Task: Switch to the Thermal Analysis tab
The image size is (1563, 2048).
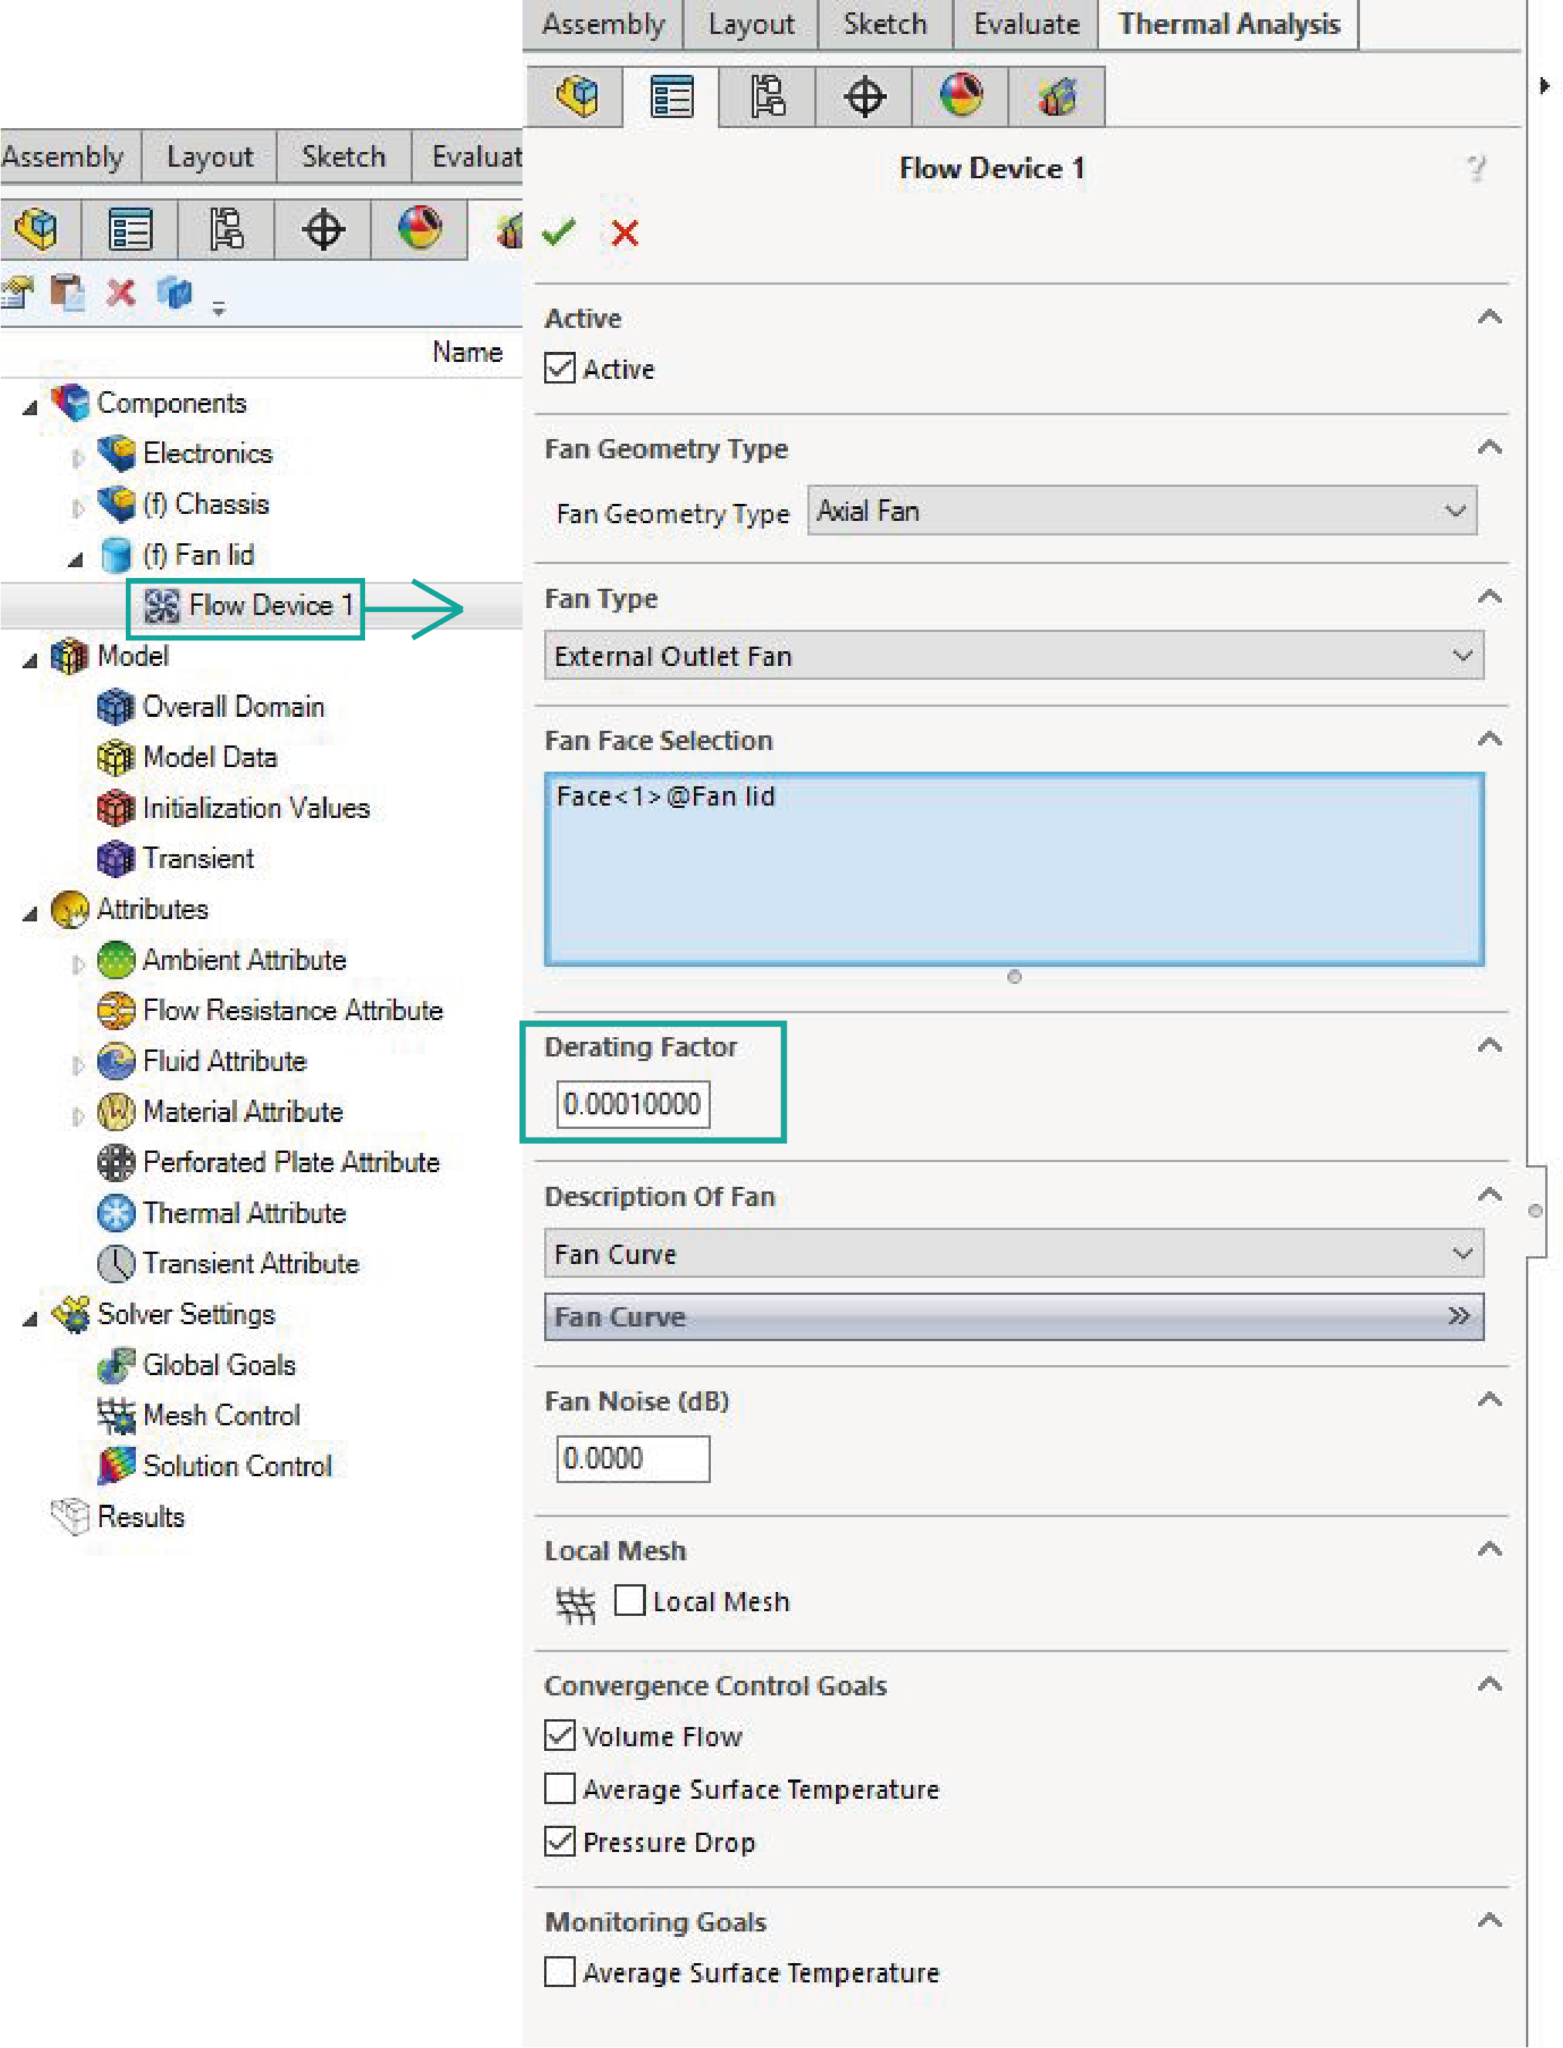Action: tap(1228, 24)
